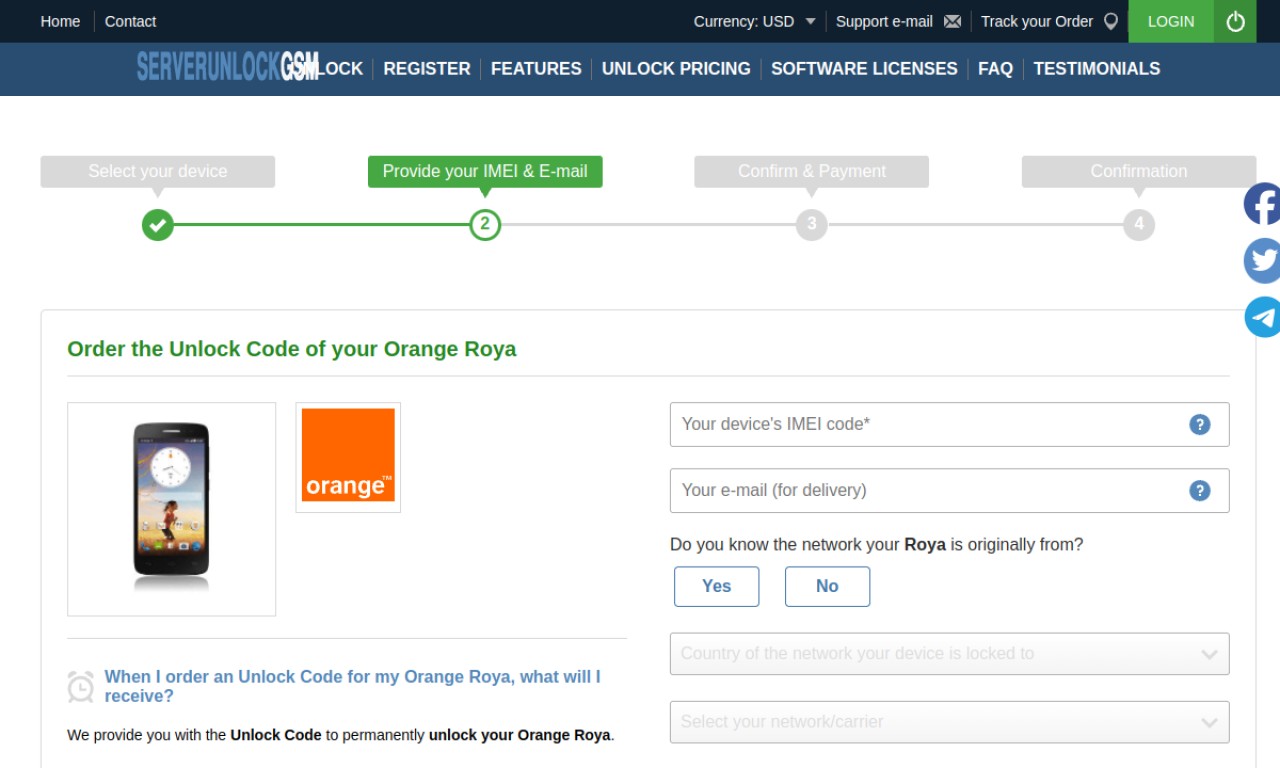This screenshot has width=1280, height=768.
Task: Click the Track your Order location icon
Action: pyautogui.click(x=1111, y=21)
